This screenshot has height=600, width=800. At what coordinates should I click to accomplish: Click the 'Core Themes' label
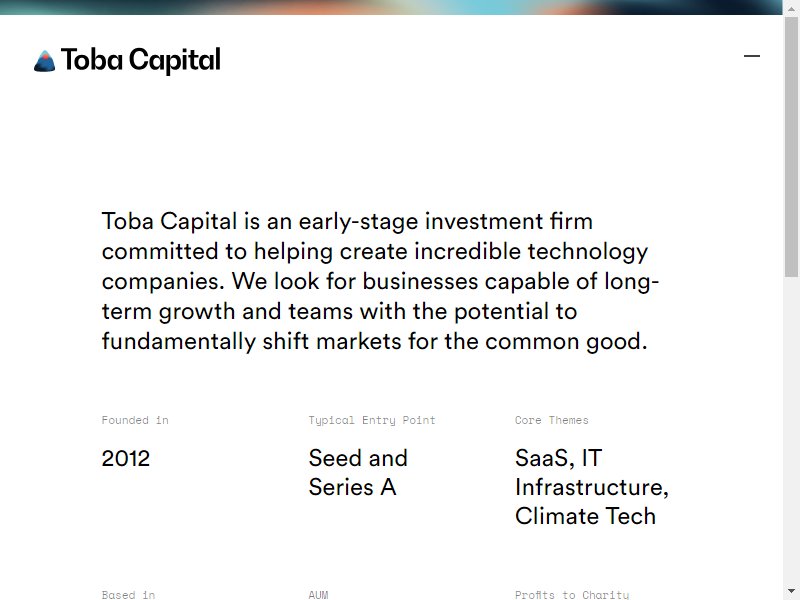[x=552, y=420]
